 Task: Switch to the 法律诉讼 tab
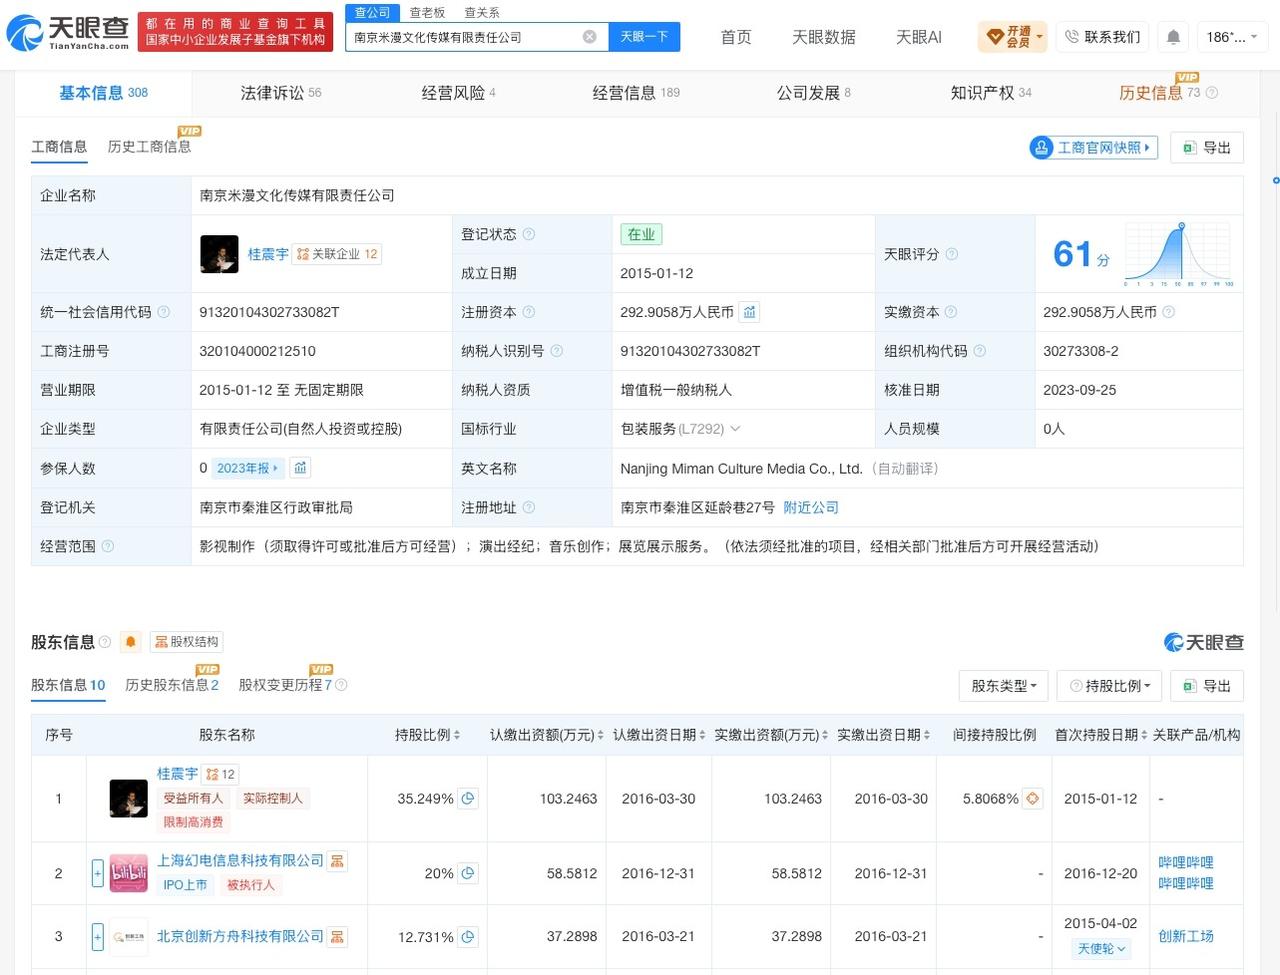coord(281,93)
